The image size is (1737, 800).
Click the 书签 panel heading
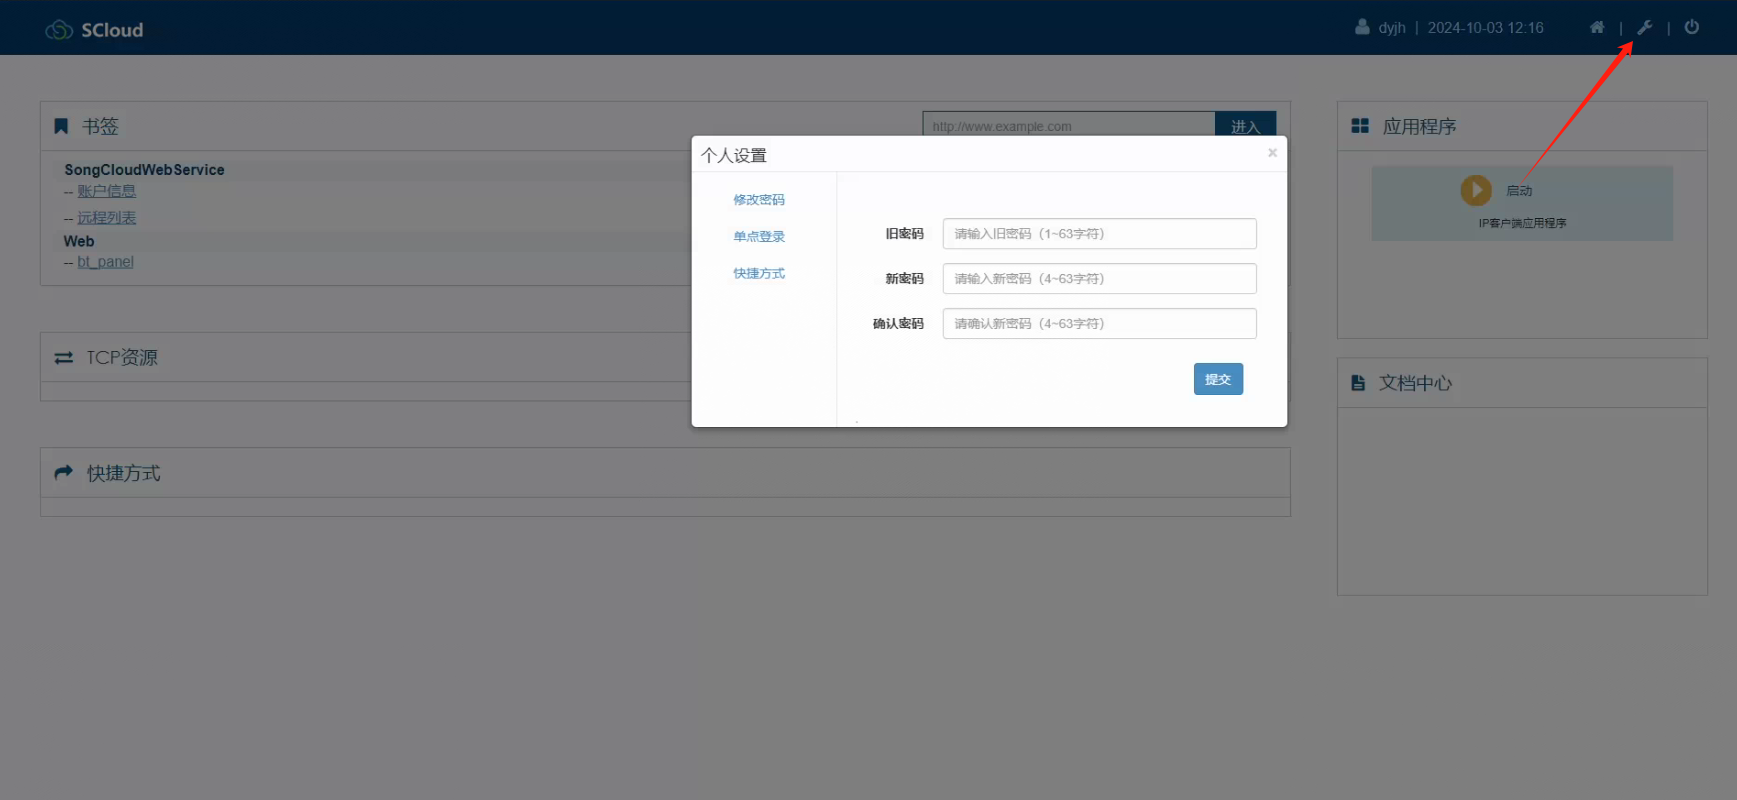point(100,126)
